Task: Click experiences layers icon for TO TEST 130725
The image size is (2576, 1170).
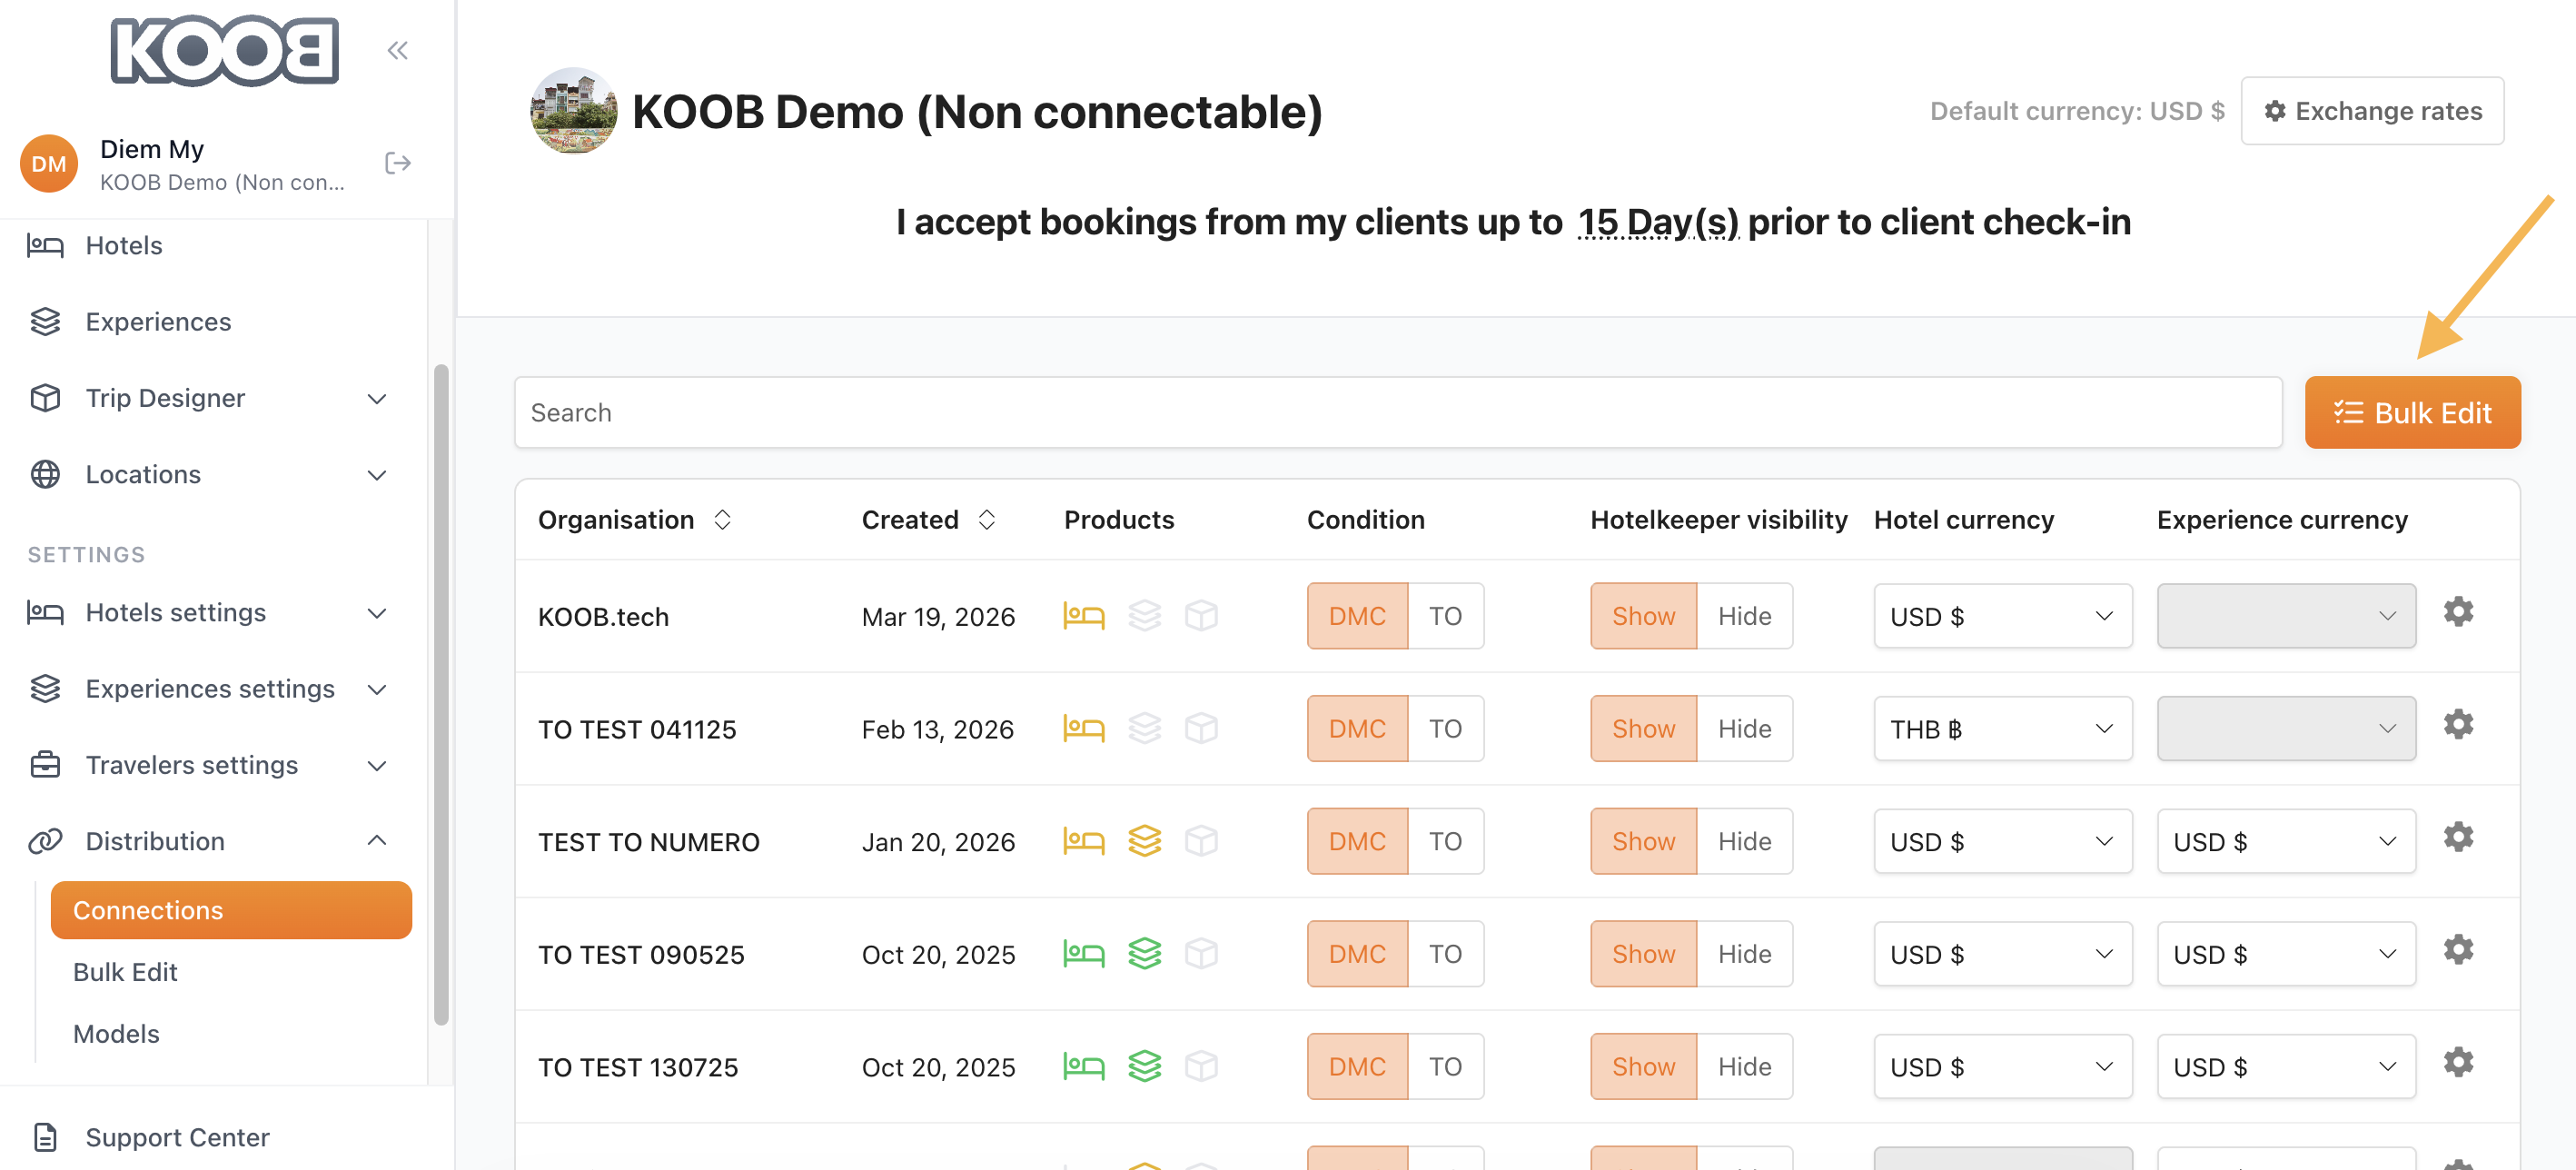Action: pyautogui.click(x=1144, y=1066)
